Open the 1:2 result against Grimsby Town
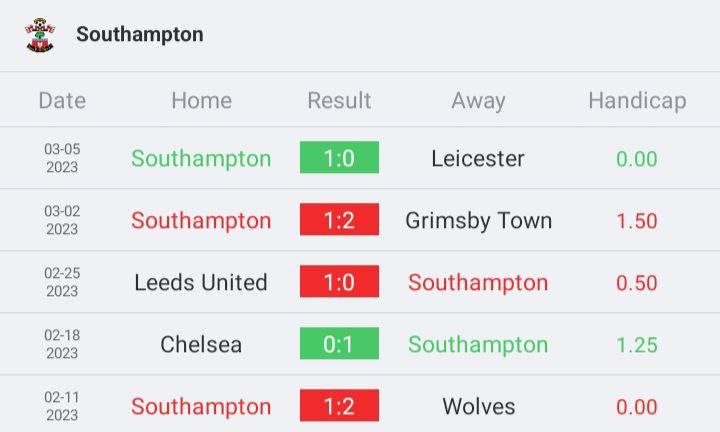Viewport: 720px width, 432px height. (339, 219)
